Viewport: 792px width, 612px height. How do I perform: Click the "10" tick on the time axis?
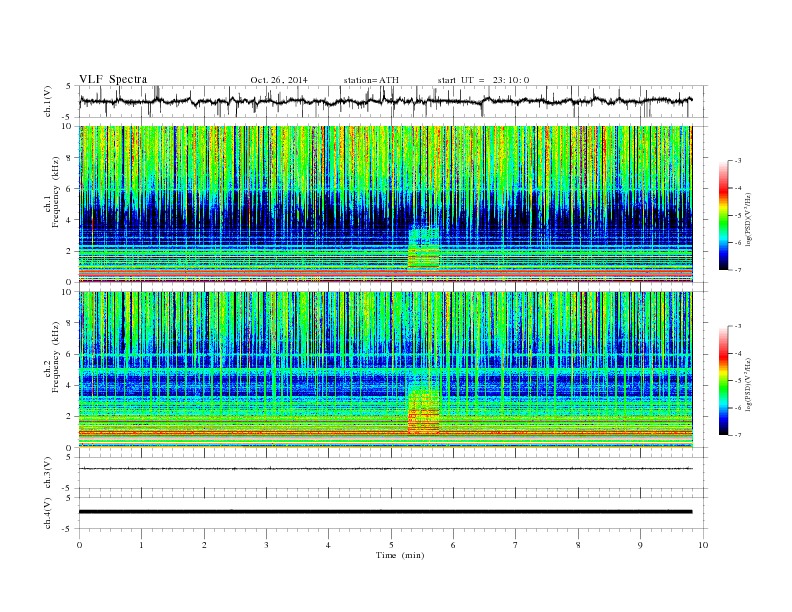tap(703, 545)
